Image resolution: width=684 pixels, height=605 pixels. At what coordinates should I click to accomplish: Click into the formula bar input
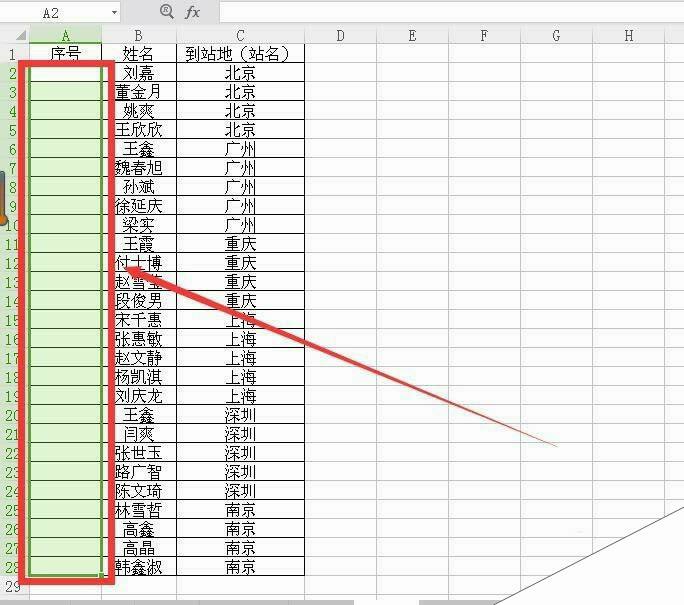pyautogui.click(x=451, y=12)
